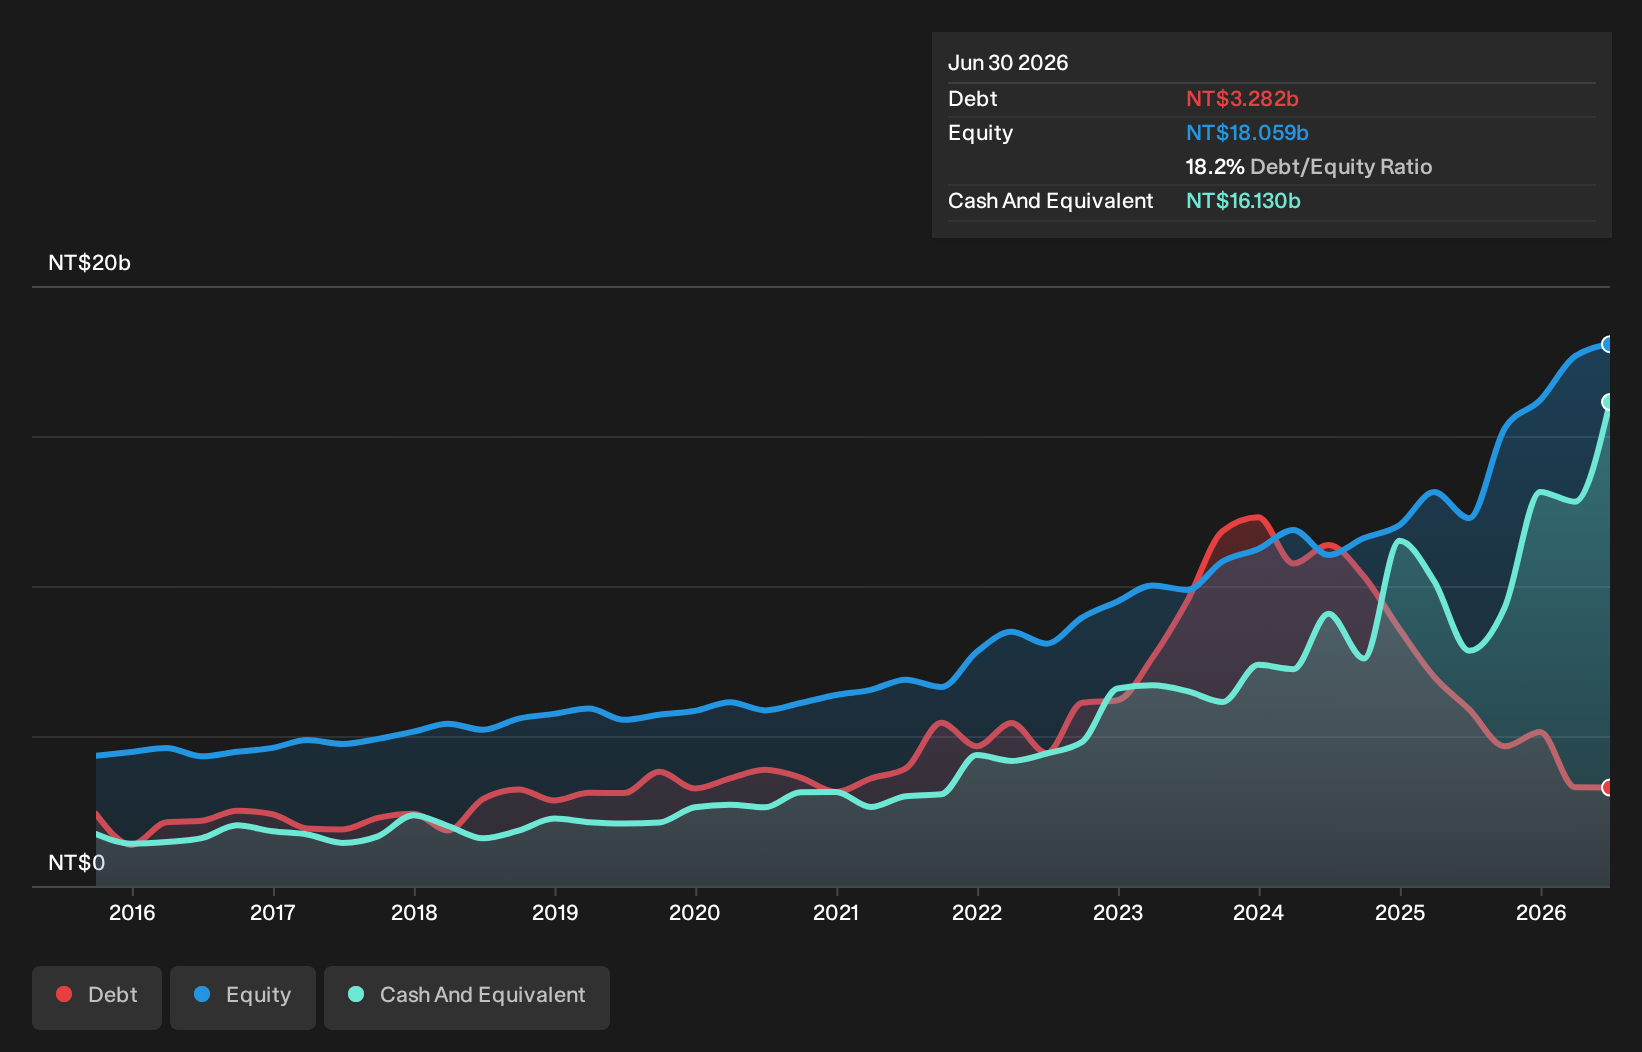Click the 18.2% Debt/Equity Ratio text

pos(1309,167)
